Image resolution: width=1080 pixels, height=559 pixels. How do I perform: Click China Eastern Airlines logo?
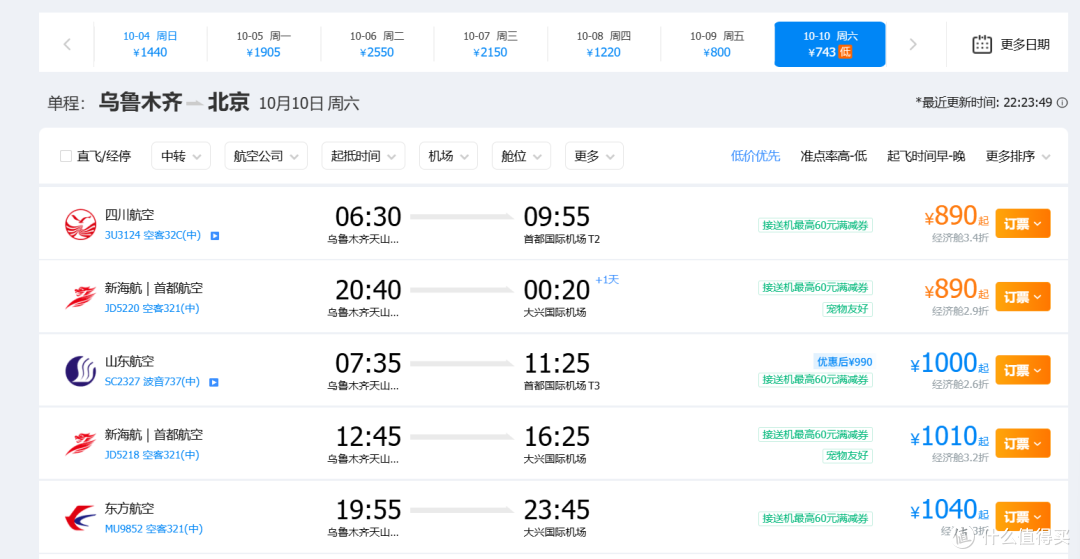(81, 518)
